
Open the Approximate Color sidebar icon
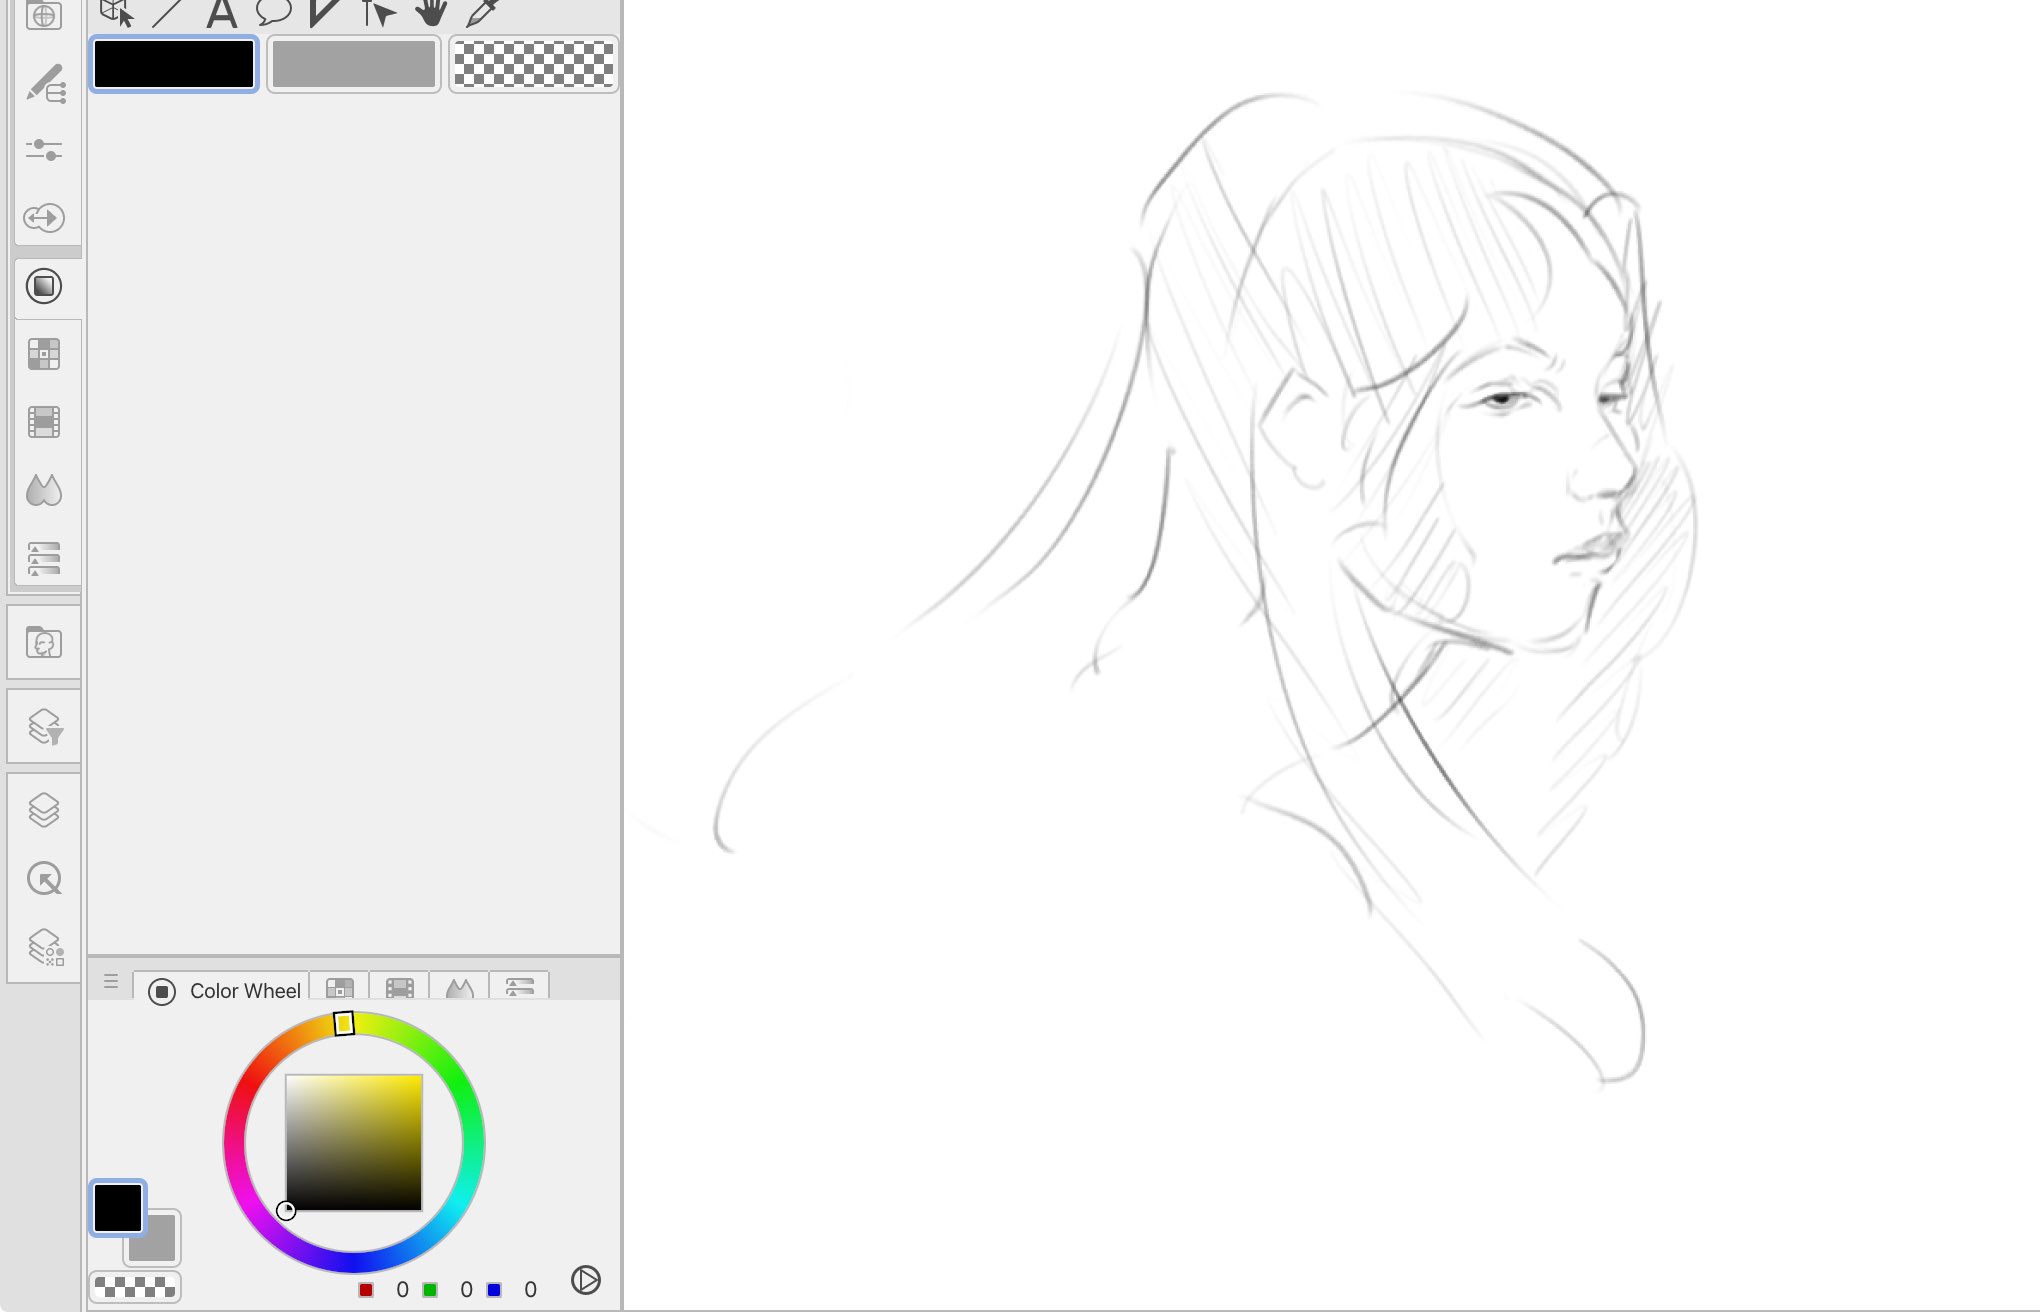44,490
